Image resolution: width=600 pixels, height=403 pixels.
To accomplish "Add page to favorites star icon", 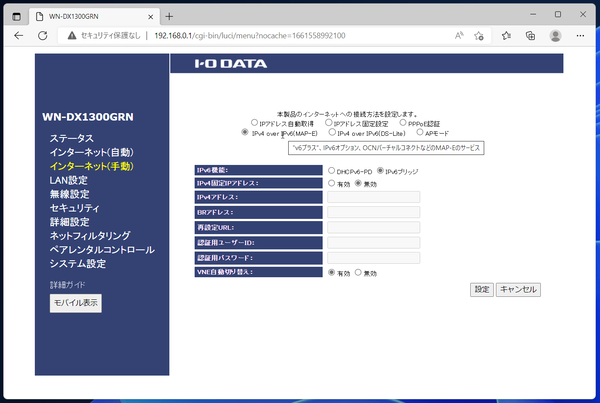I will pyautogui.click(x=481, y=35).
